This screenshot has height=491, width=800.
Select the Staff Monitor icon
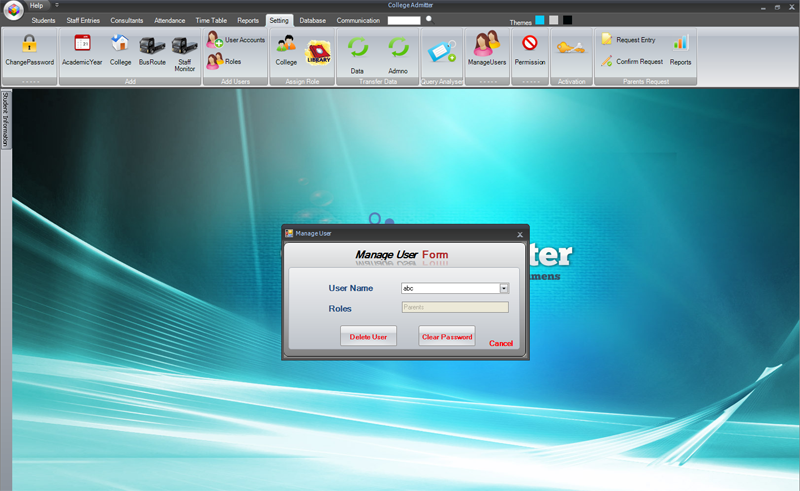point(184,46)
